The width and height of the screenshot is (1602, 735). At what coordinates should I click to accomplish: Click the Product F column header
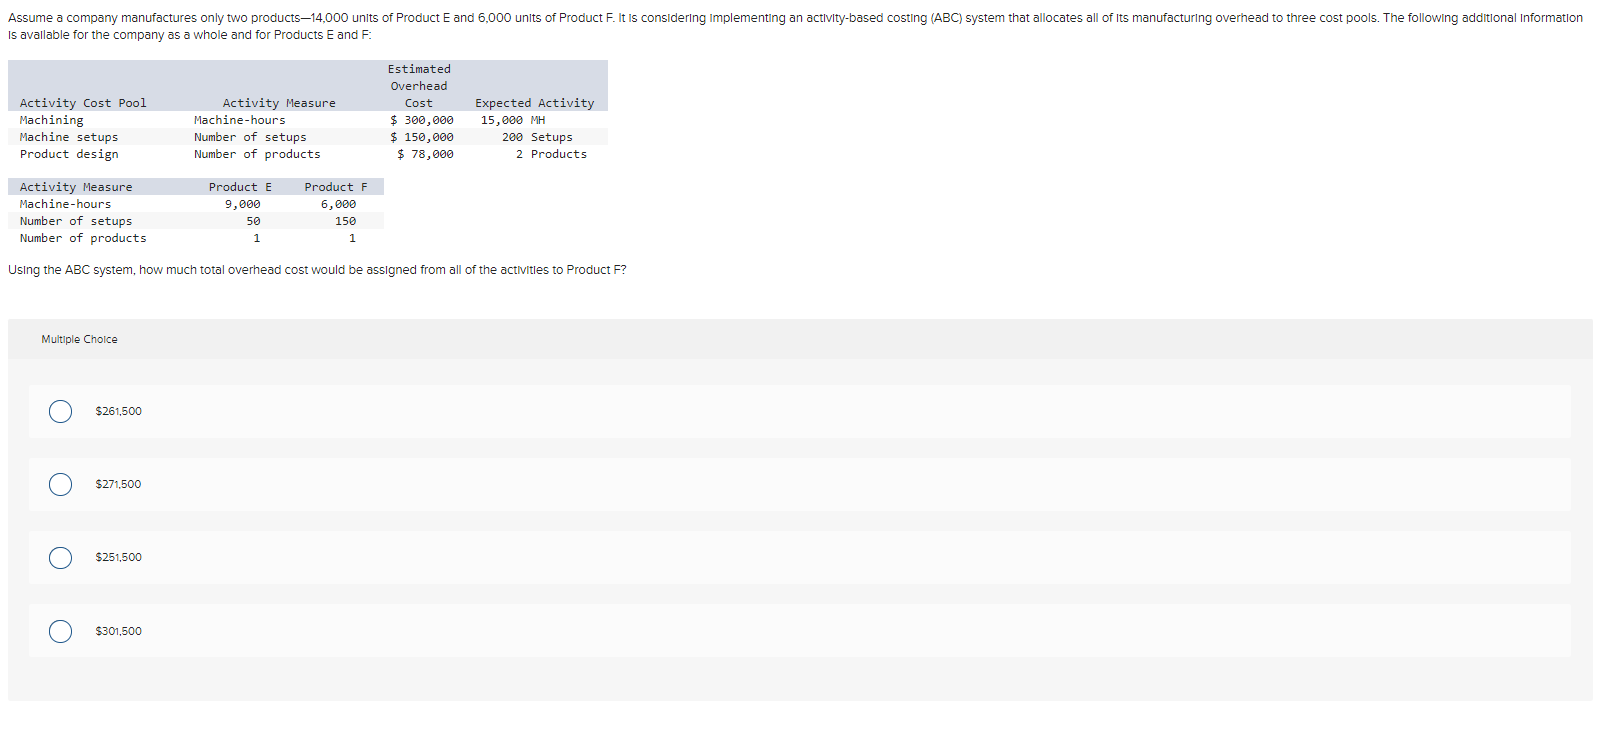click(335, 186)
